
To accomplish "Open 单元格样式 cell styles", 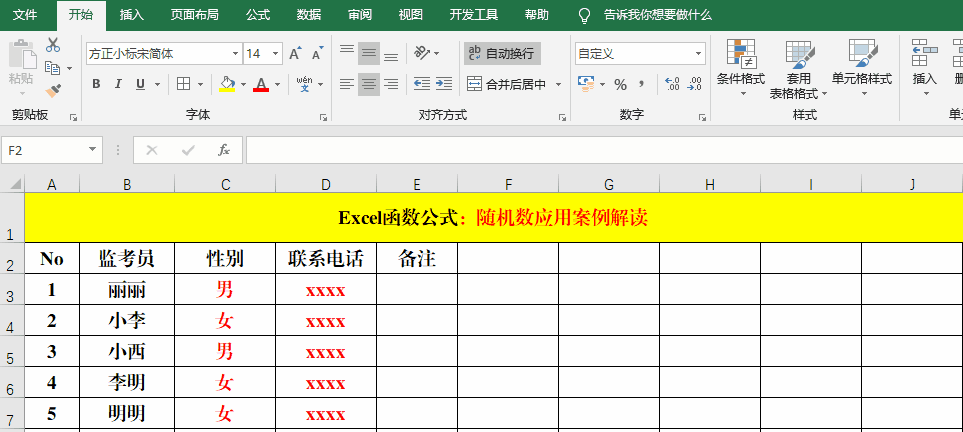I will tap(862, 68).
